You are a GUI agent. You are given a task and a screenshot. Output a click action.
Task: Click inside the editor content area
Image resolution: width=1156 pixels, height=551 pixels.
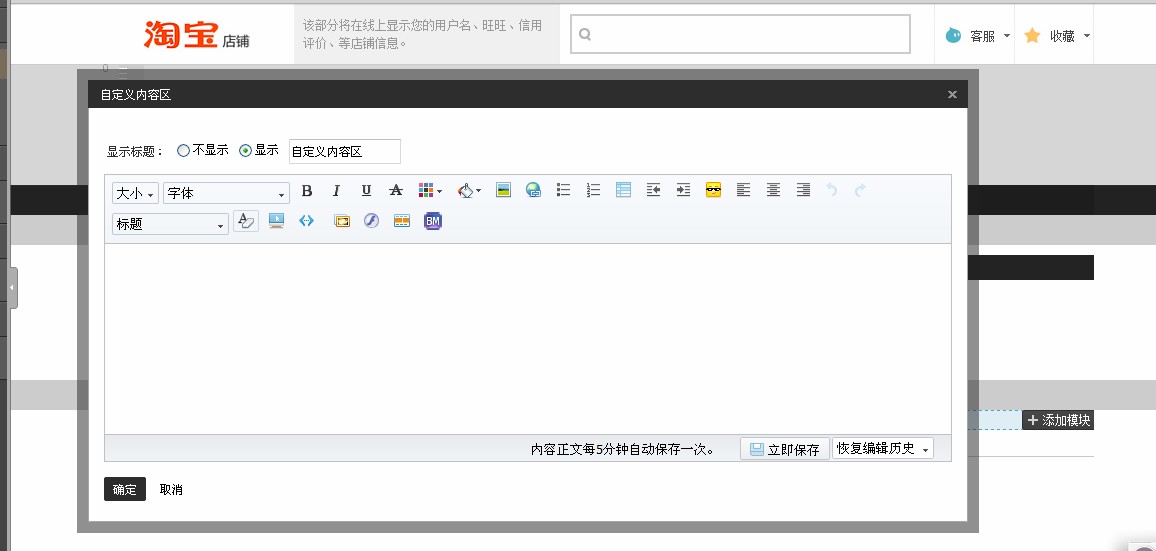528,339
